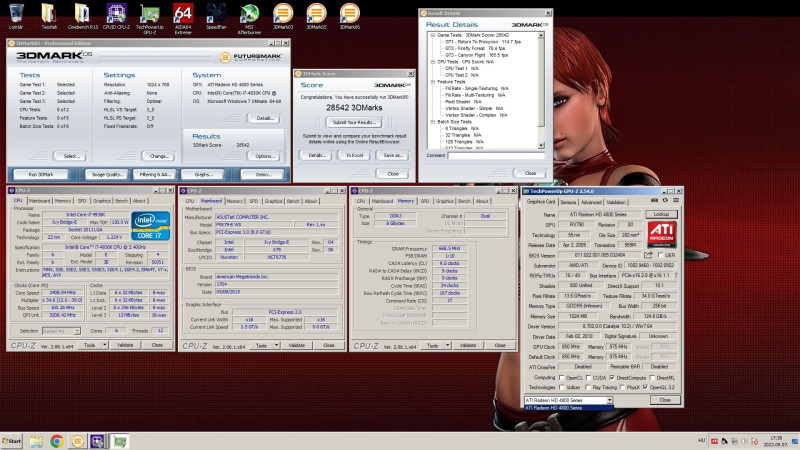Switch to the Advanced tab in GPU-Z

point(591,202)
